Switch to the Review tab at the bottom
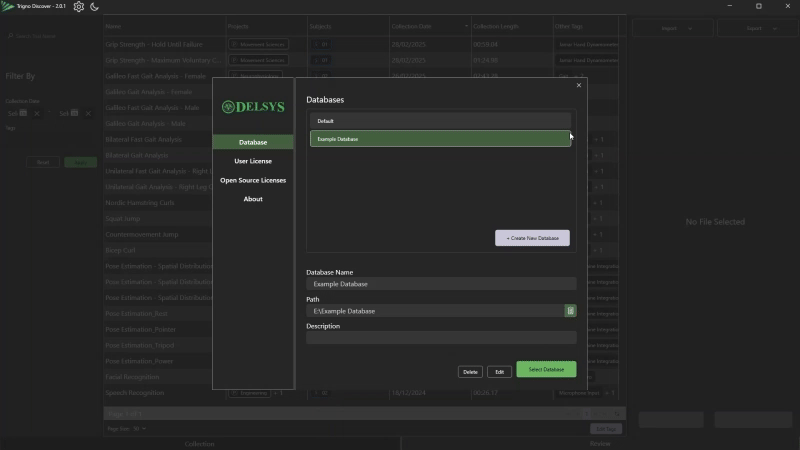 (600, 444)
